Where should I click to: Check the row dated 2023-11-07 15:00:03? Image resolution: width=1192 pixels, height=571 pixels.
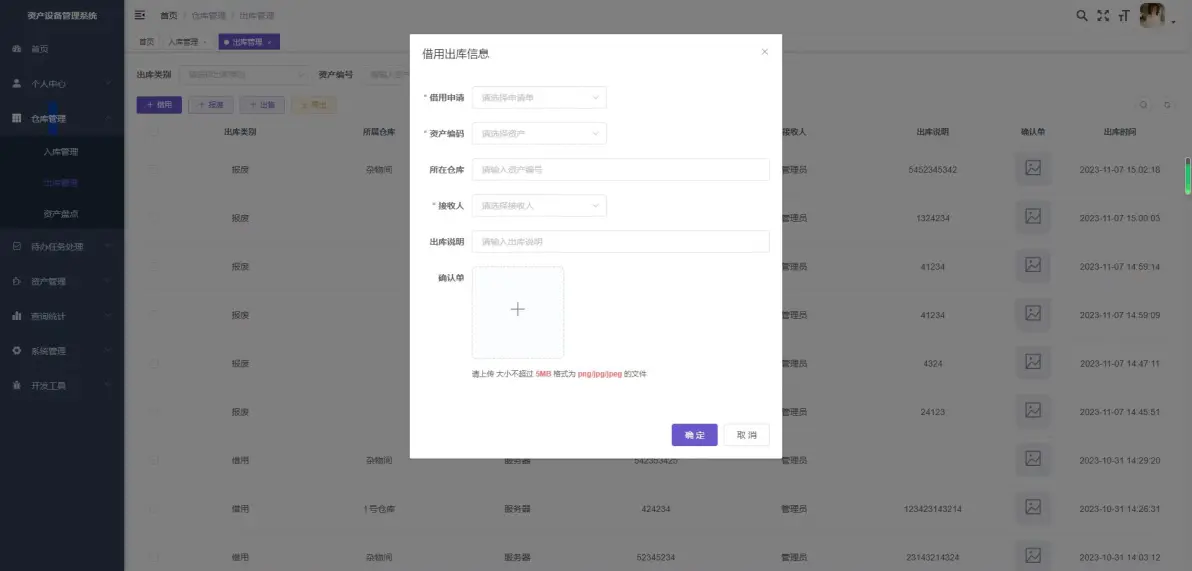tap(154, 217)
